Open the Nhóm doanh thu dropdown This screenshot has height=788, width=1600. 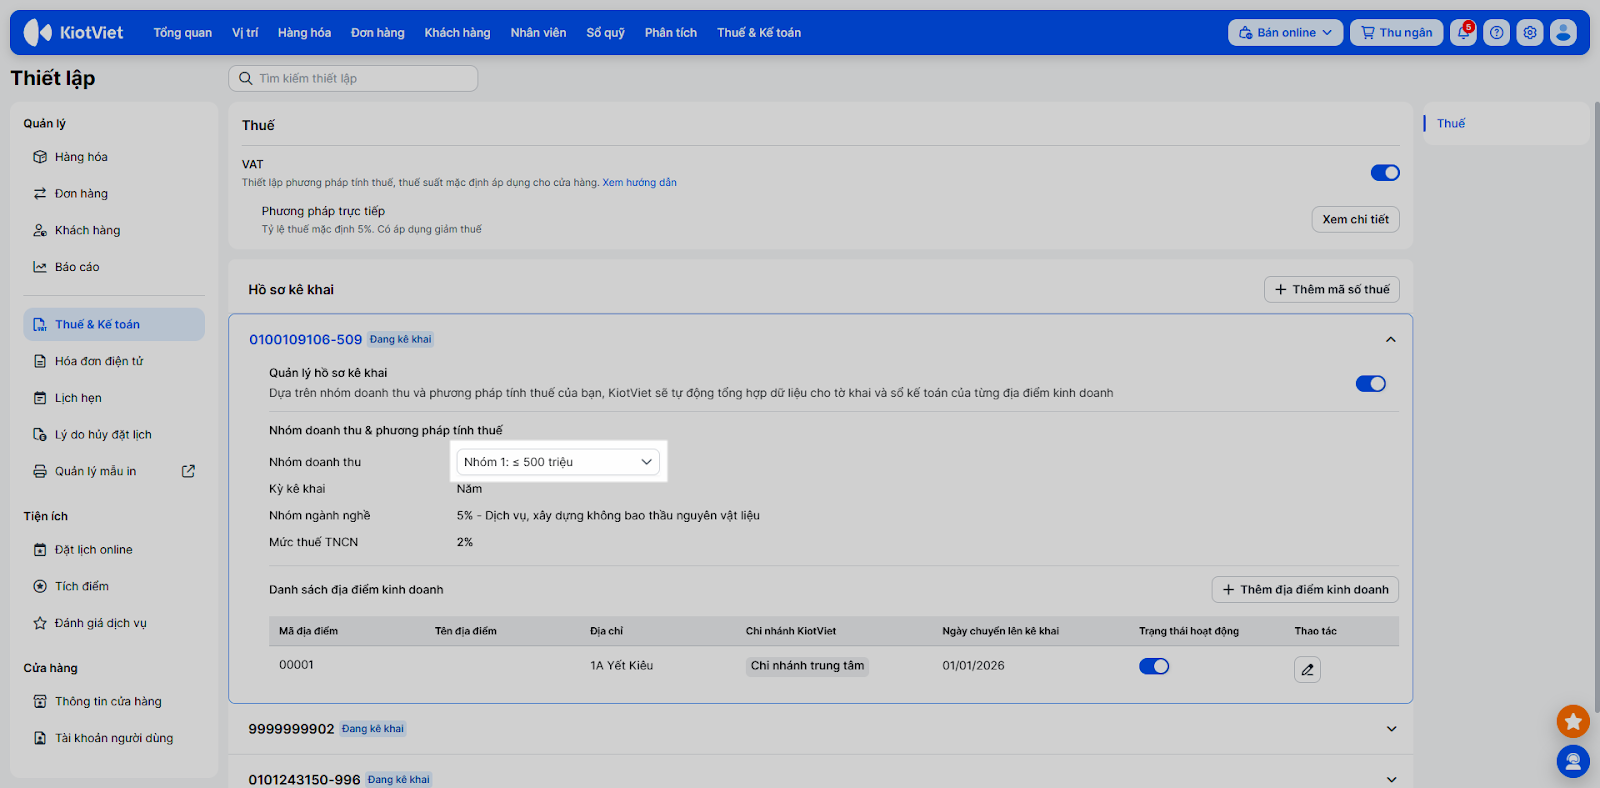click(558, 462)
